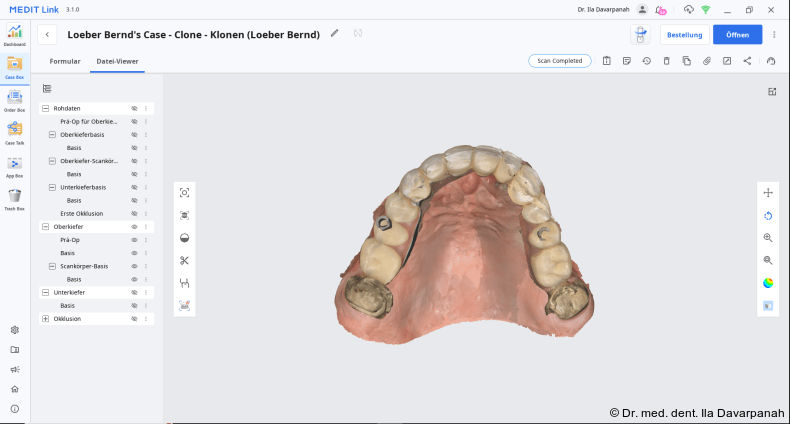Click the trash delete icon in toolbar

(x=666, y=61)
